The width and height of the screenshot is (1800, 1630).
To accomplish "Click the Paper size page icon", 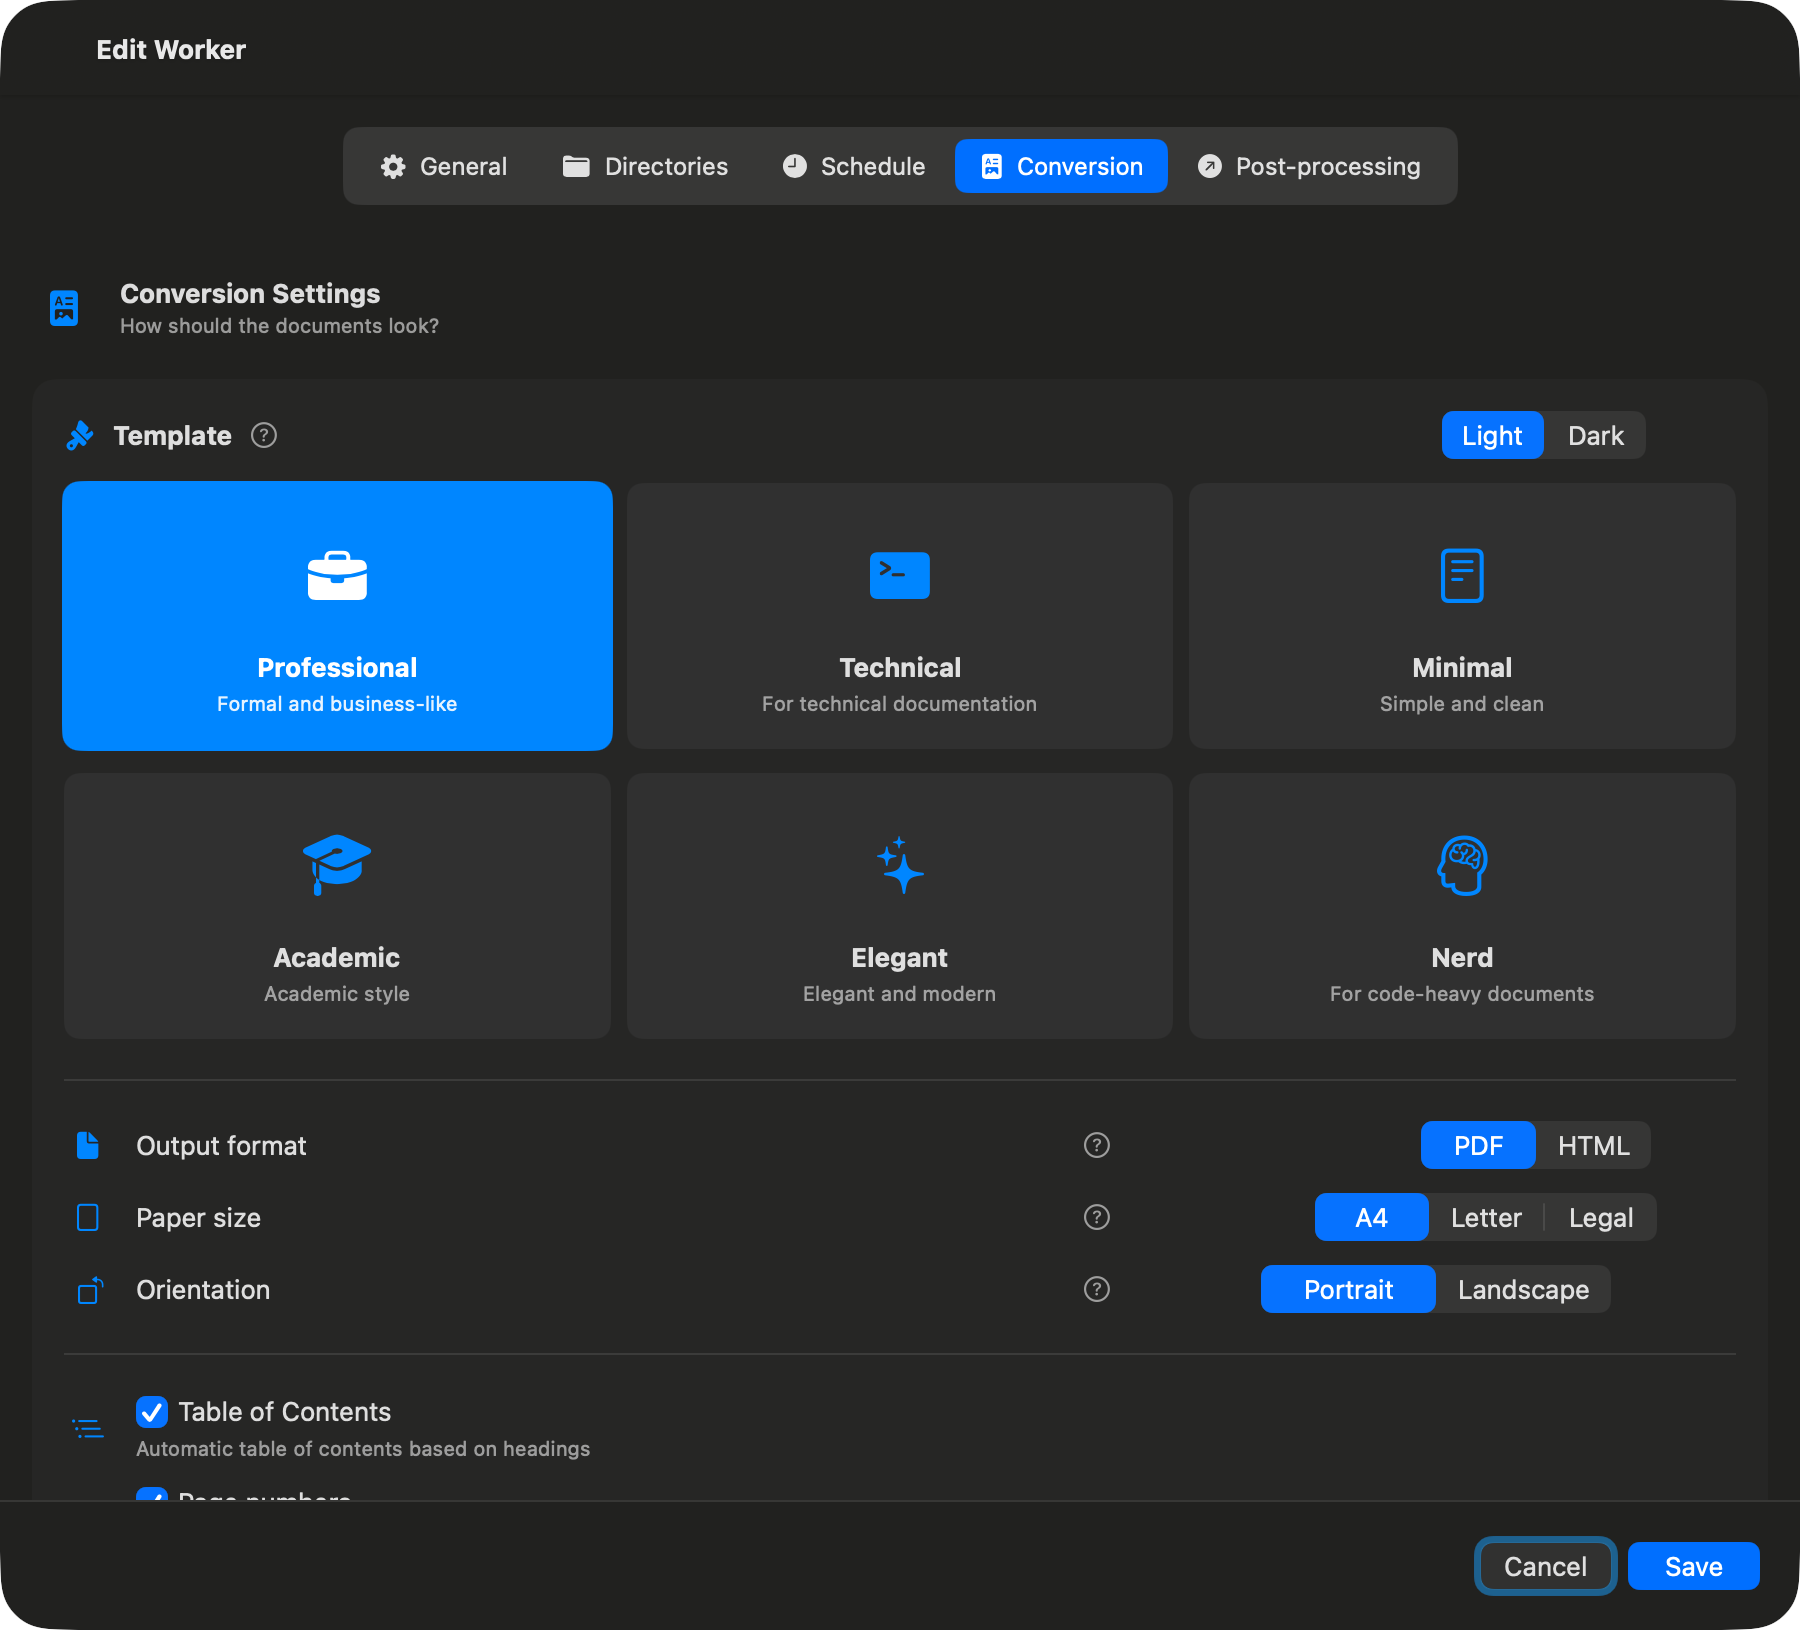I will [x=88, y=1217].
